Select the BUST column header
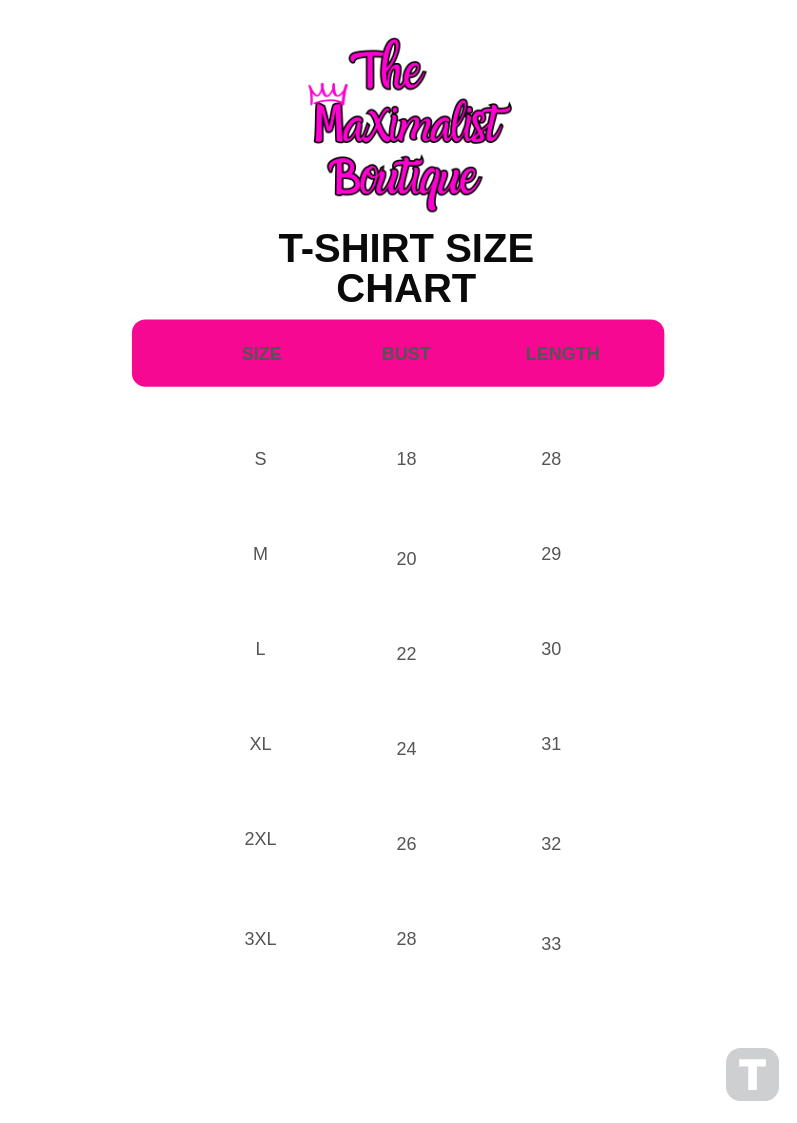 coord(406,353)
